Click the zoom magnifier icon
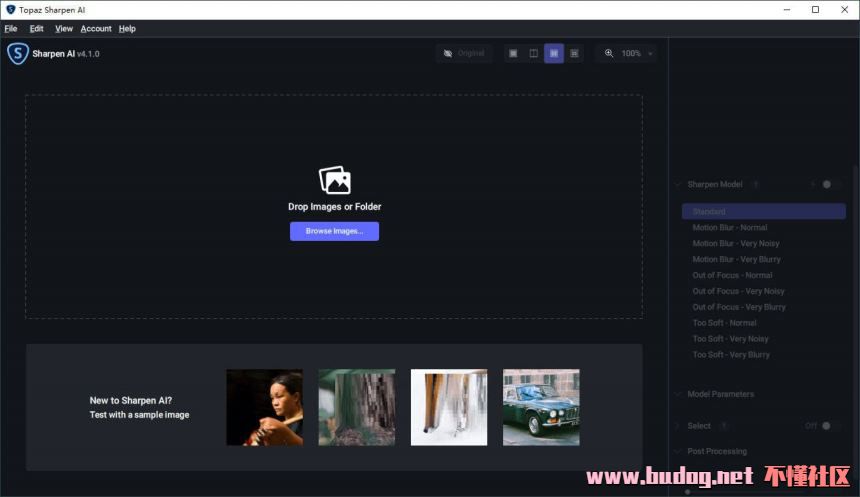This screenshot has width=860, height=497. pyautogui.click(x=609, y=53)
